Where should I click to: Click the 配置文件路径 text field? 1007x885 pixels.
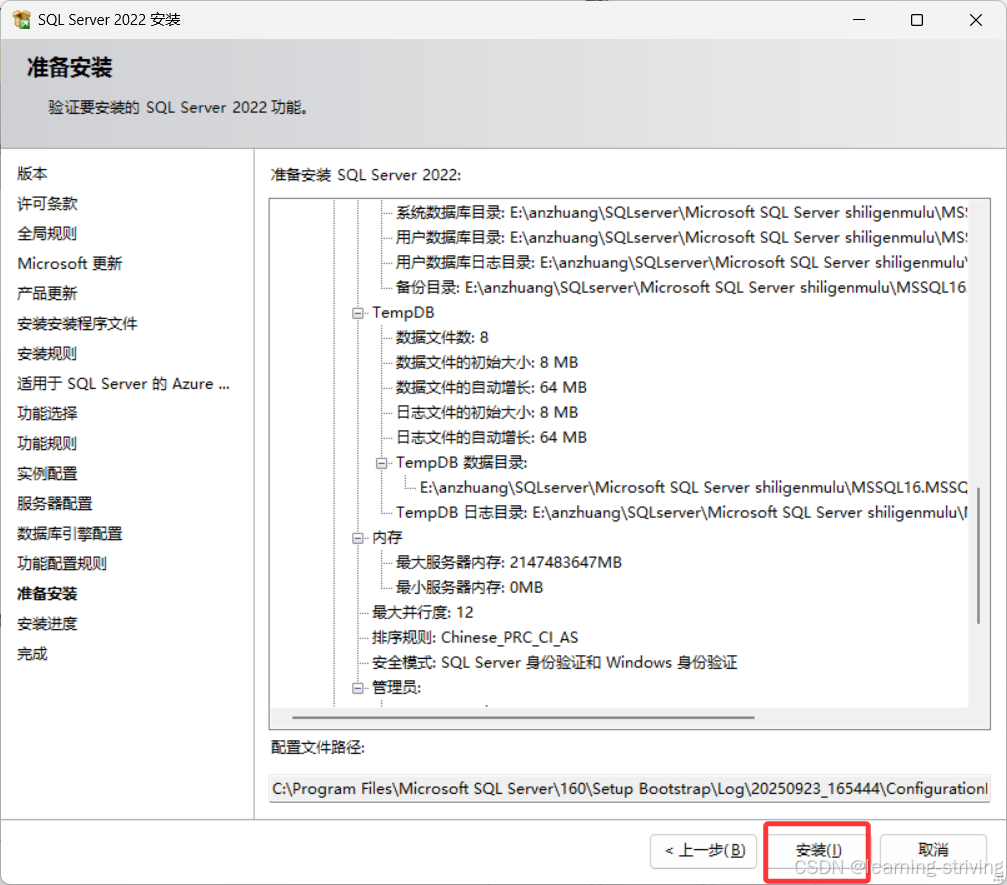tap(629, 789)
